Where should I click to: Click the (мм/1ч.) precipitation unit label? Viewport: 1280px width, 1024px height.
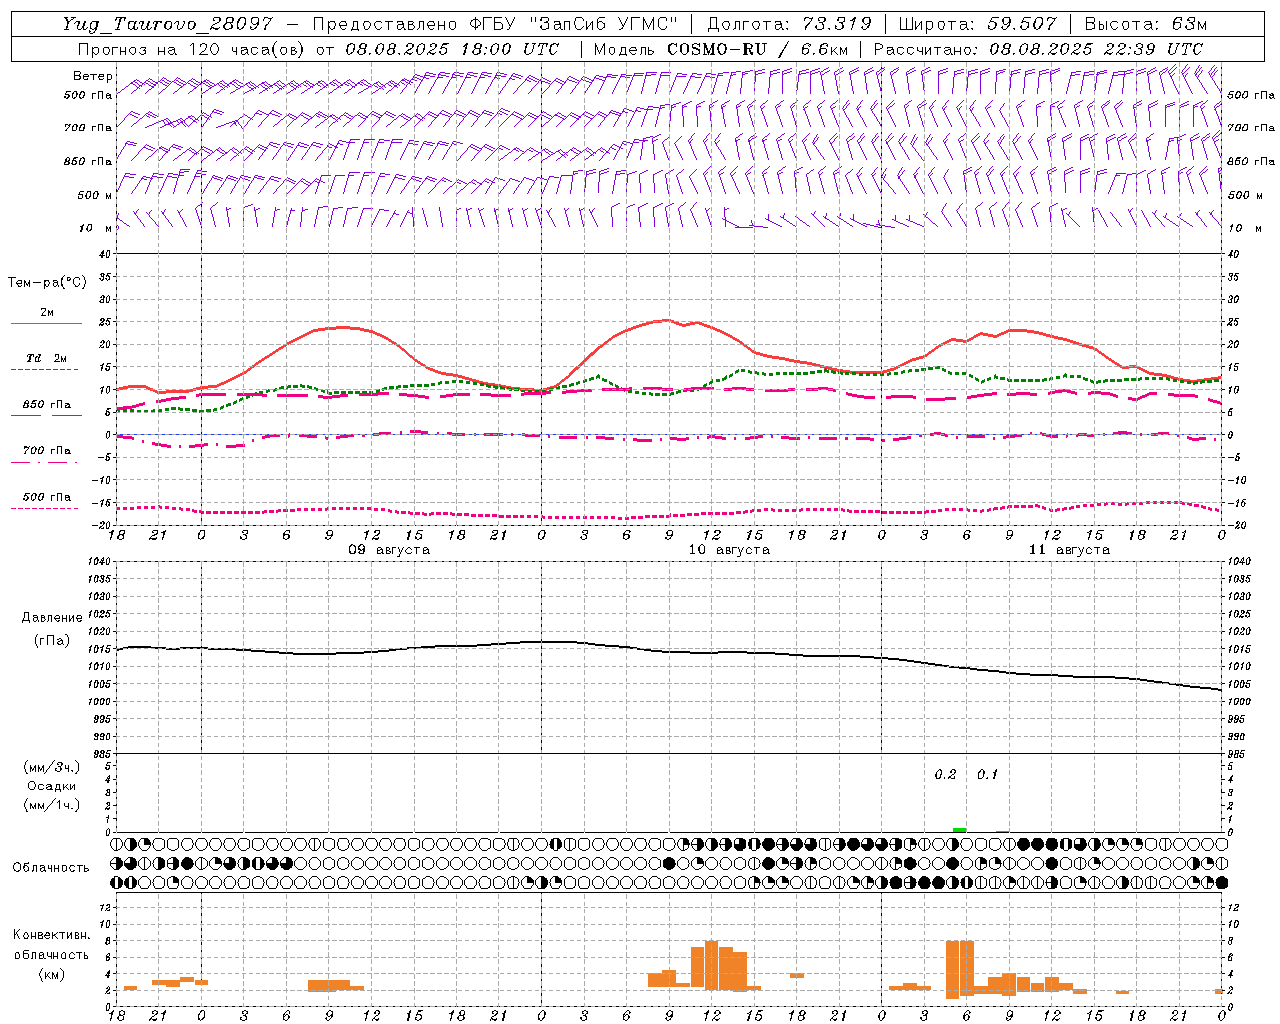coord(52,805)
